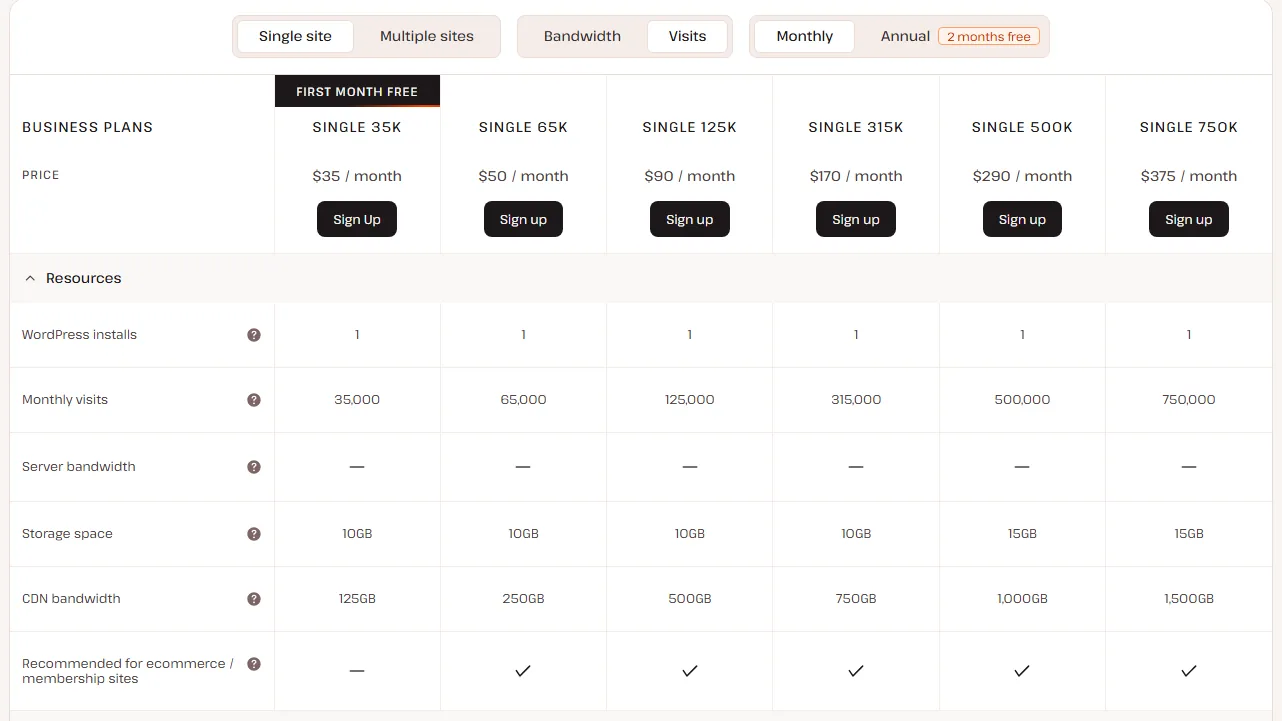The height and width of the screenshot is (721, 1282).
Task: Click the 315,000 monthly visits cell
Action: click(856, 400)
